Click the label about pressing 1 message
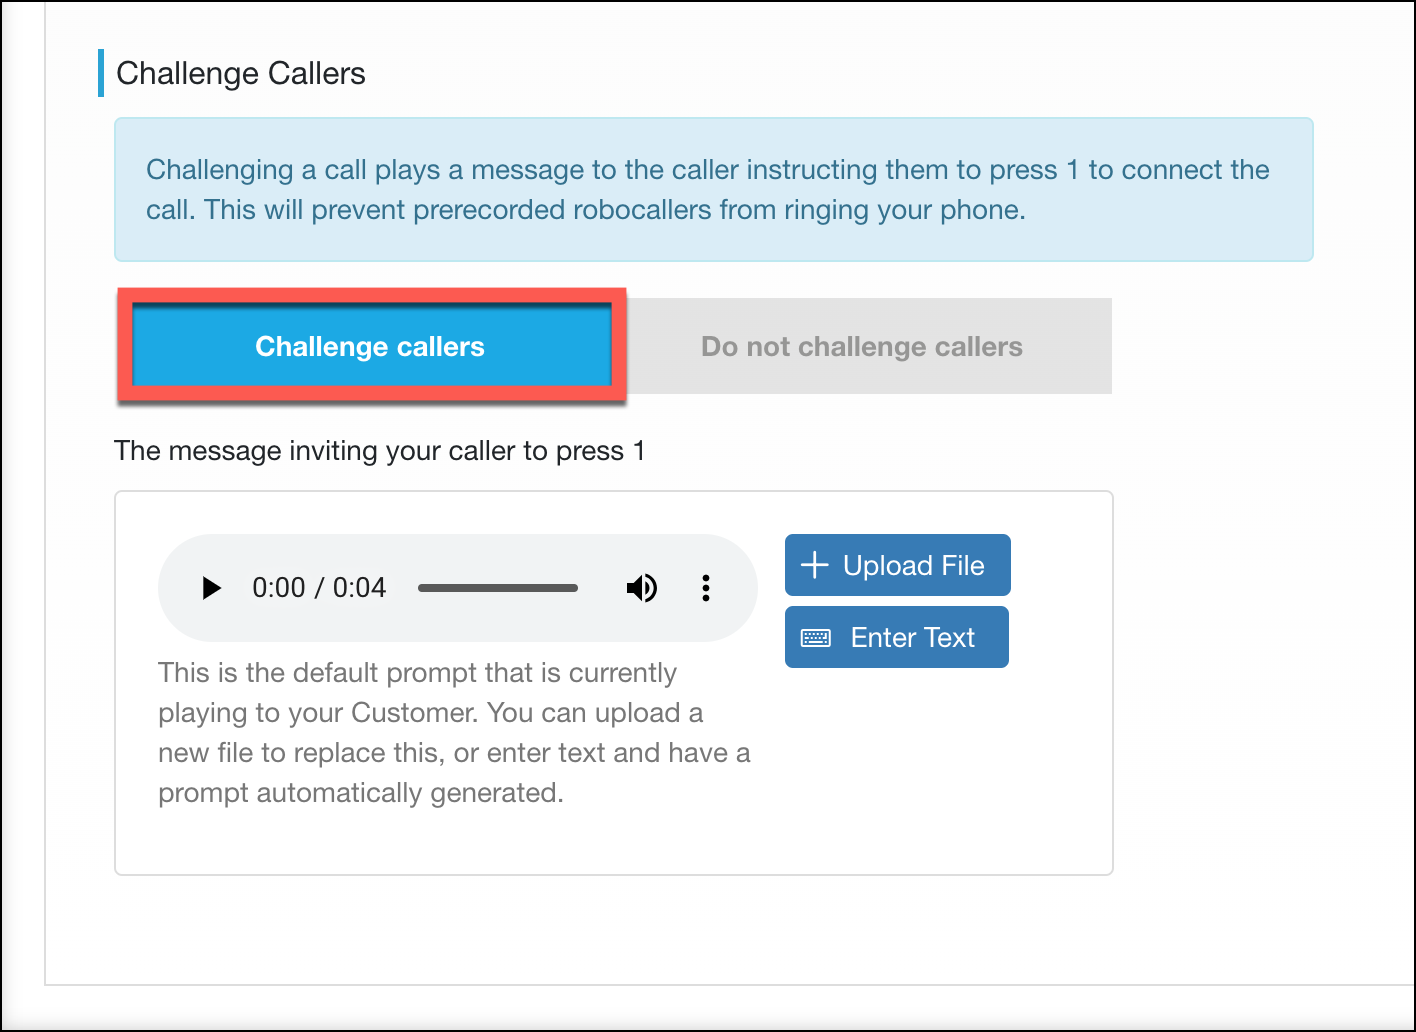This screenshot has height=1032, width=1416. pos(379,451)
